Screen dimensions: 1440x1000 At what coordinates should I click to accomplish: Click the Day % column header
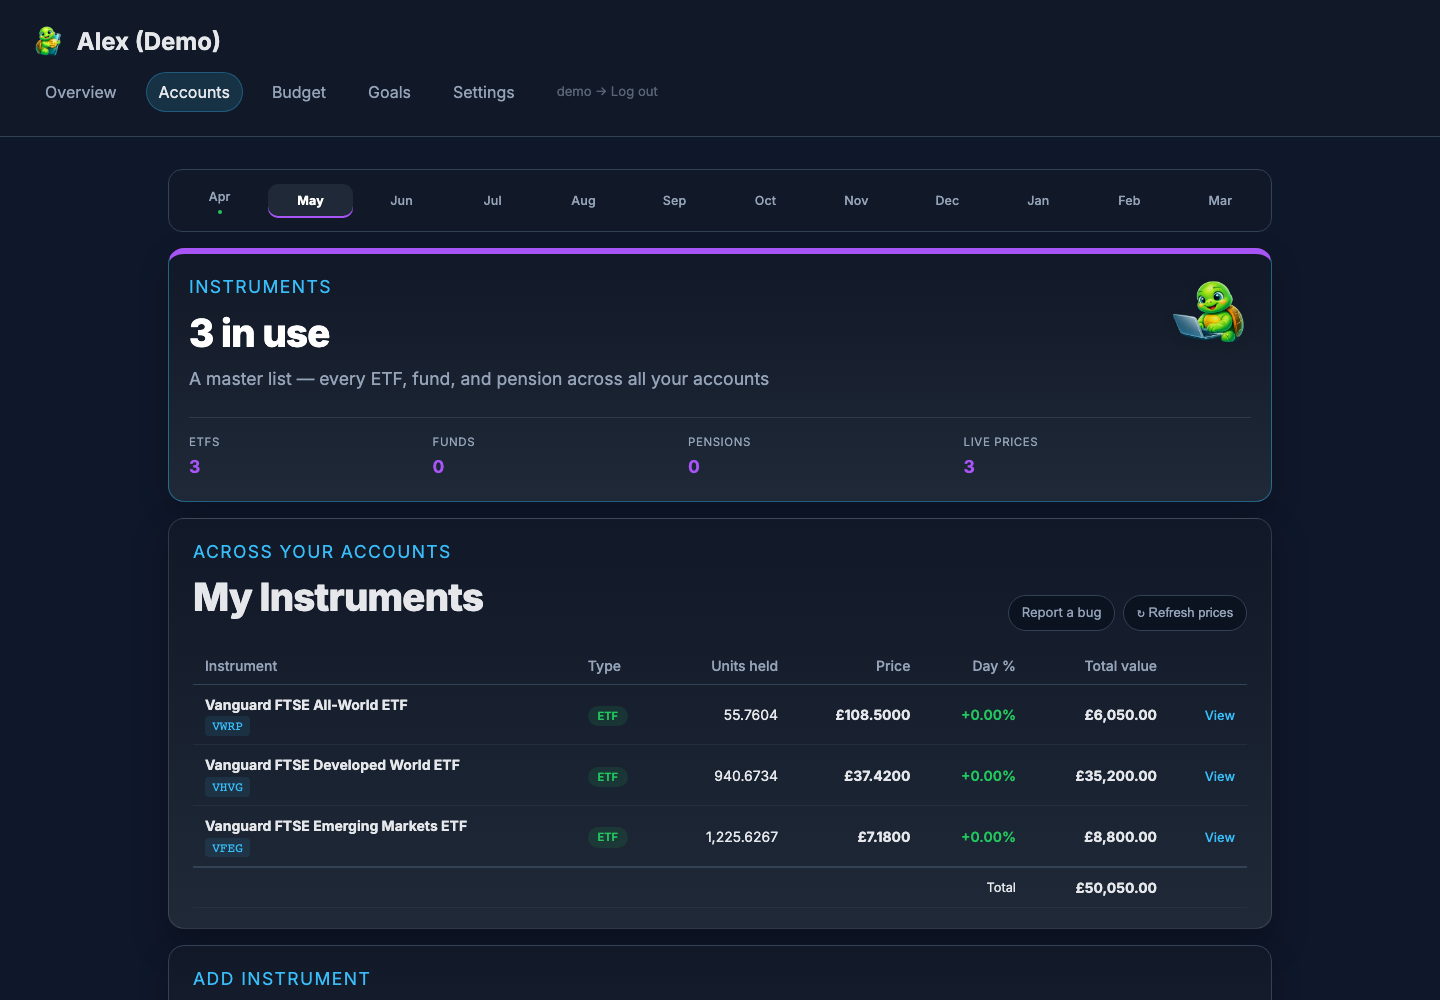click(x=993, y=666)
